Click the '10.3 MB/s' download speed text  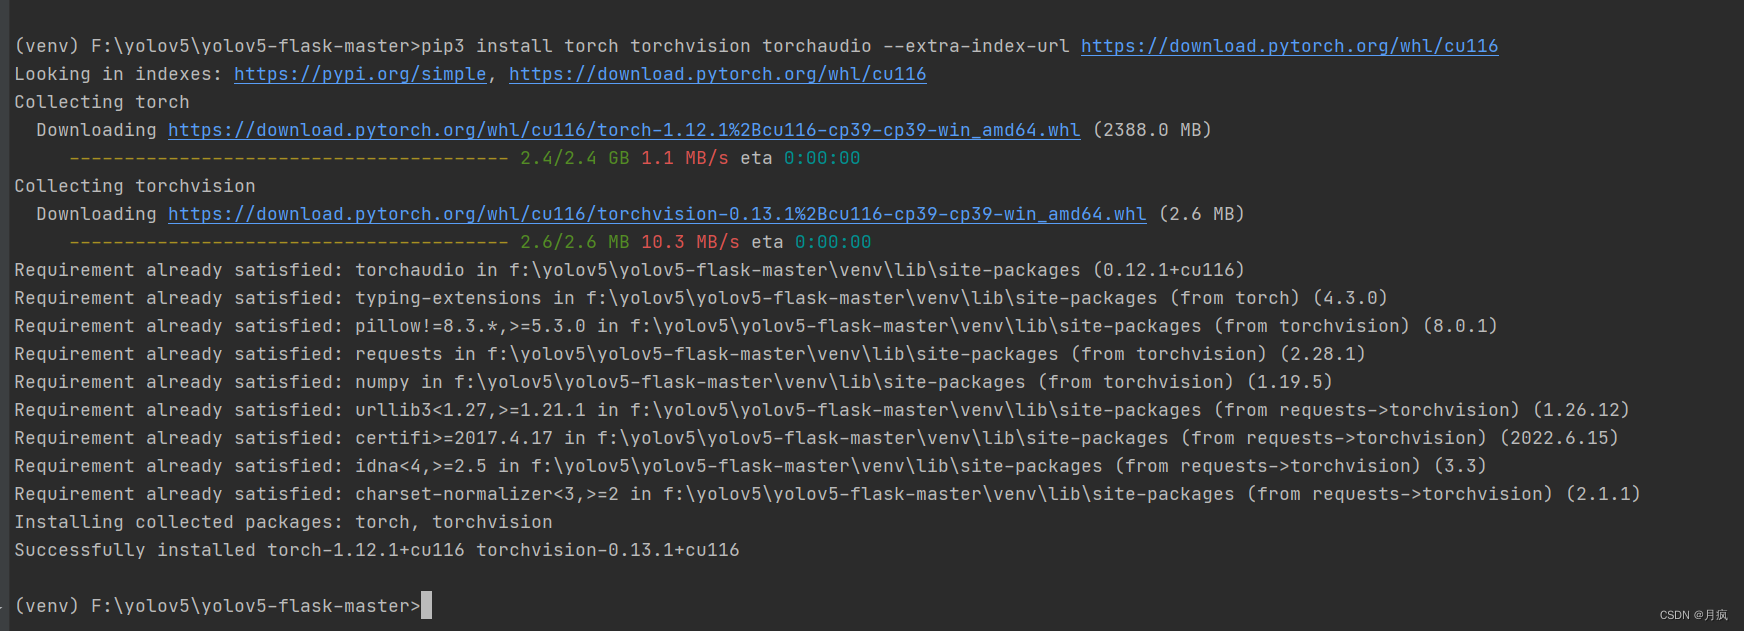pyautogui.click(x=690, y=242)
